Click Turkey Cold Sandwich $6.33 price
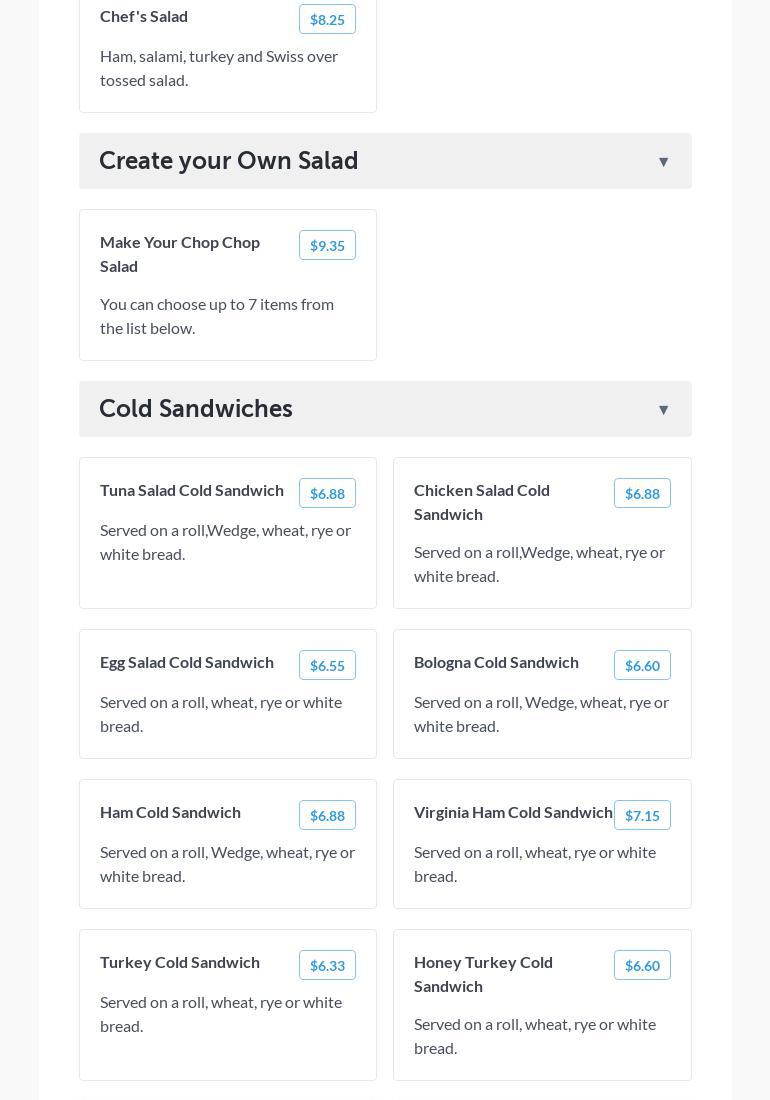The width and height of the screenshot is (770, 1100). pyautogui.click(x=327, y=966)
